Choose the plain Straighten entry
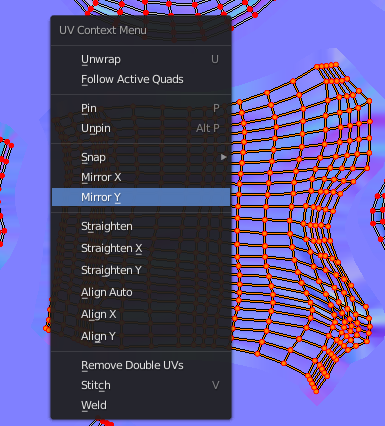The image size is (385, 426). pyautogui.click(x=141, y=226)
